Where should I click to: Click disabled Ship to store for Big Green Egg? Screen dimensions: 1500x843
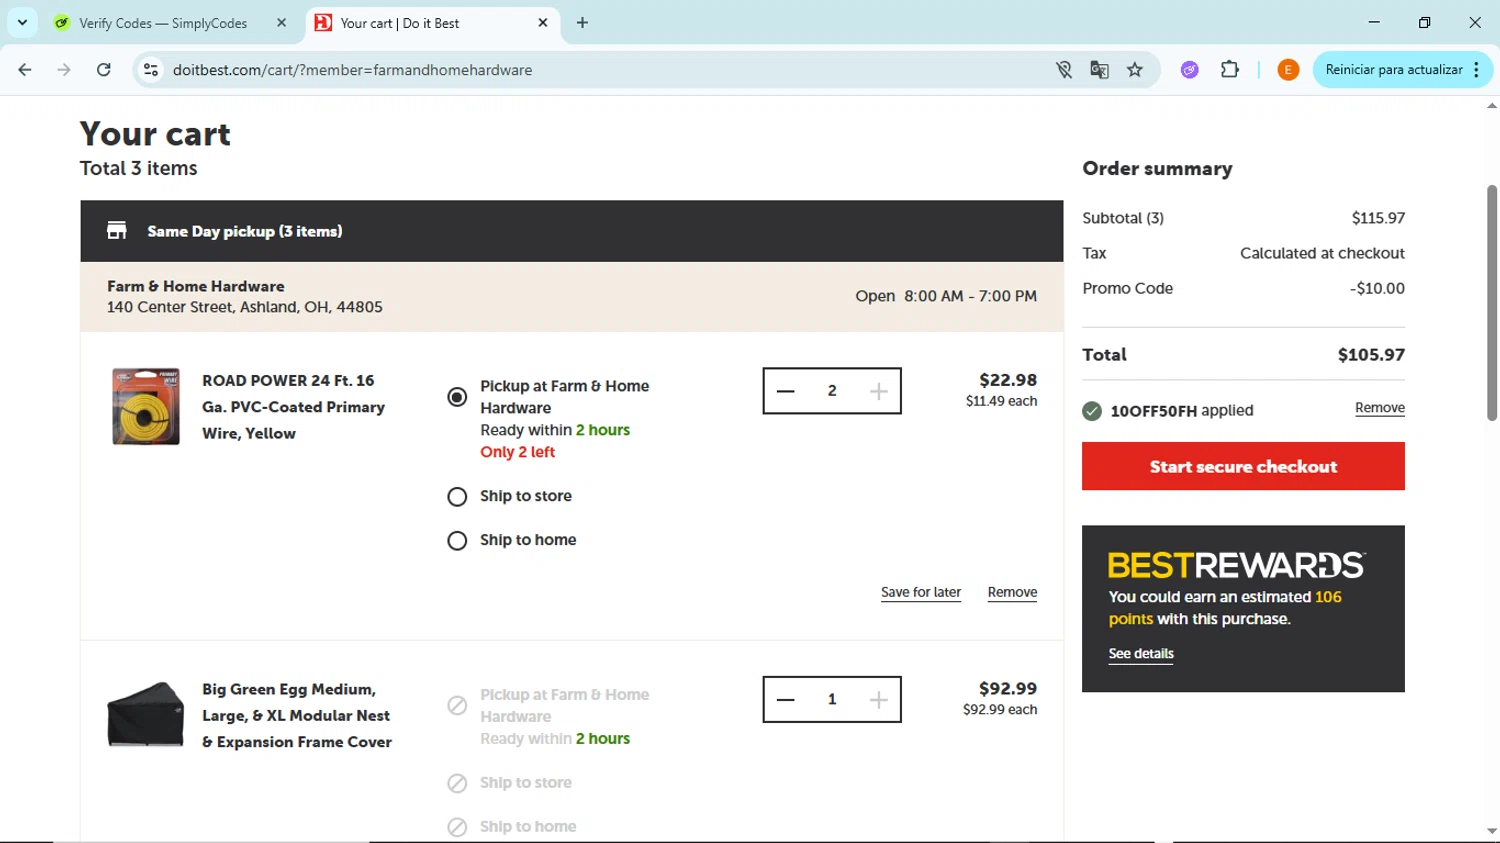(457, 783)
